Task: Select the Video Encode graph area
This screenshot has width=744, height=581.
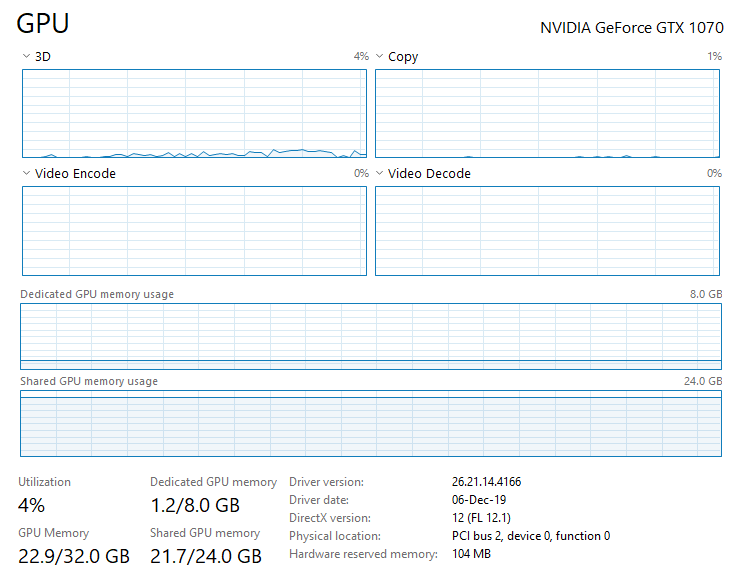Action: pyautogui.click(x=194, y=230)
